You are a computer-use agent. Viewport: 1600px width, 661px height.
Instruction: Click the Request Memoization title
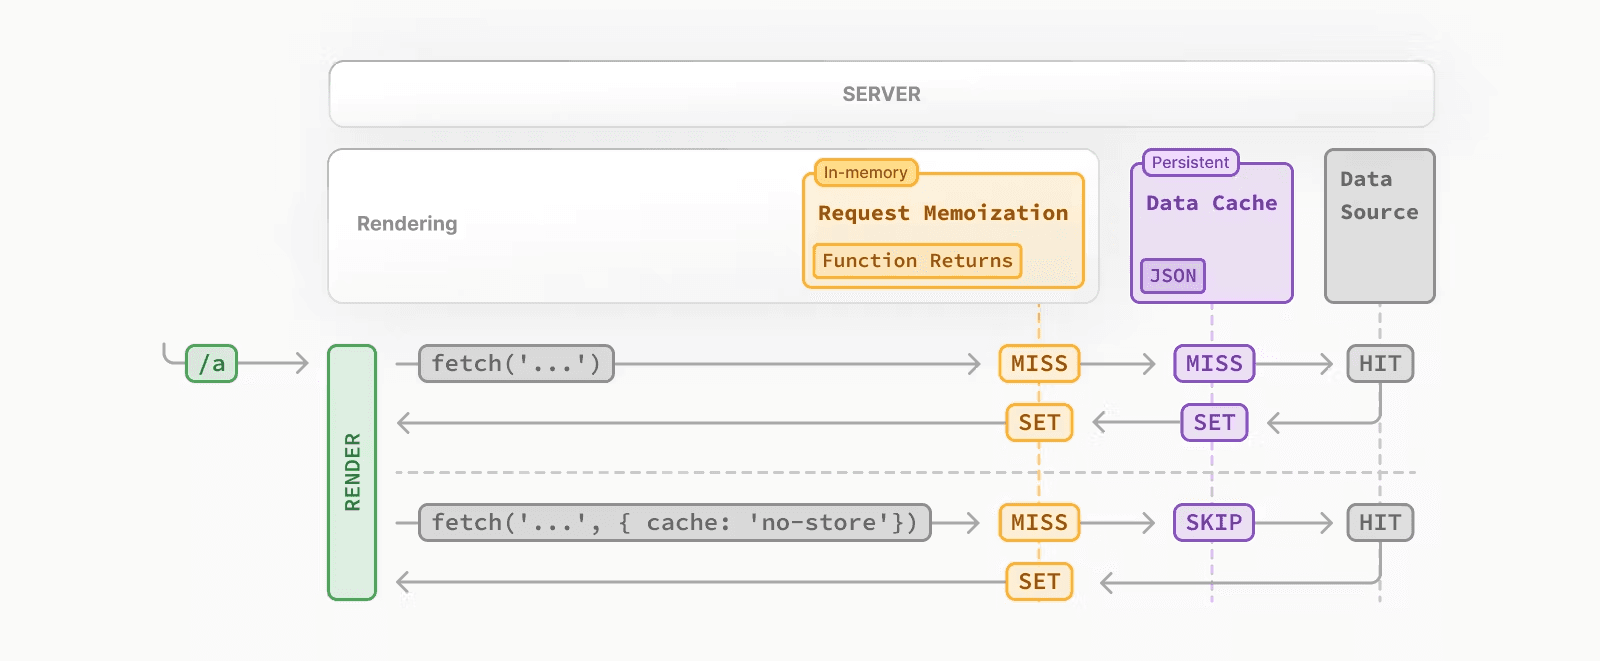tap(943, 213)
